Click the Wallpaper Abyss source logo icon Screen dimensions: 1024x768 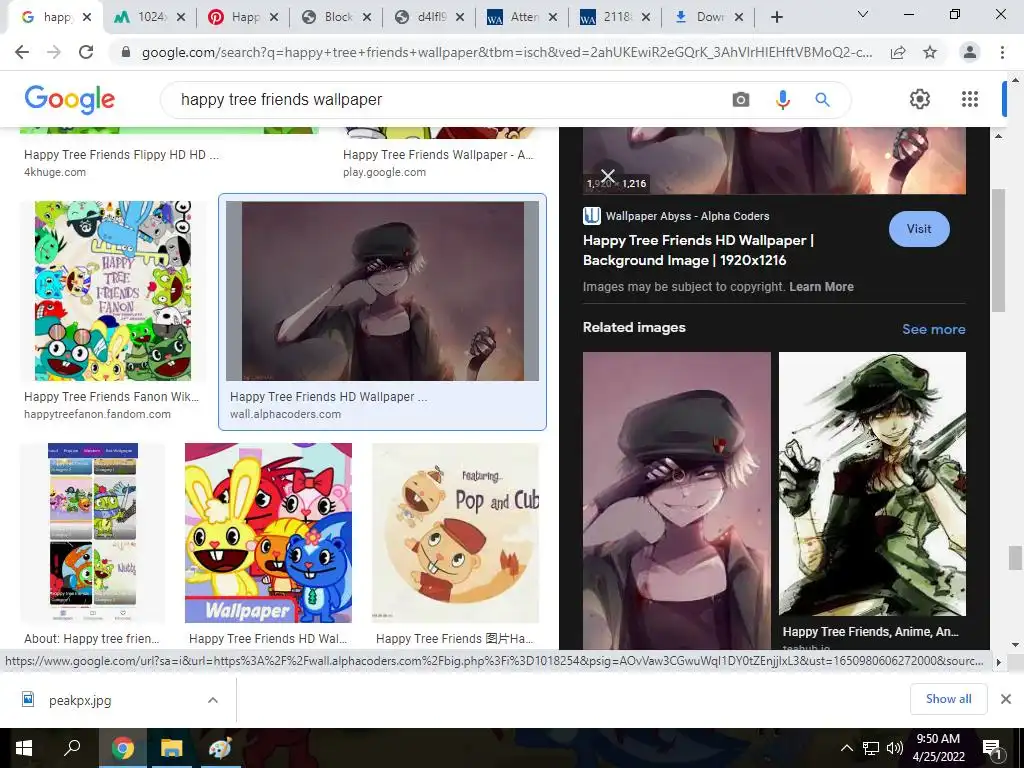(x=592, y=216)
